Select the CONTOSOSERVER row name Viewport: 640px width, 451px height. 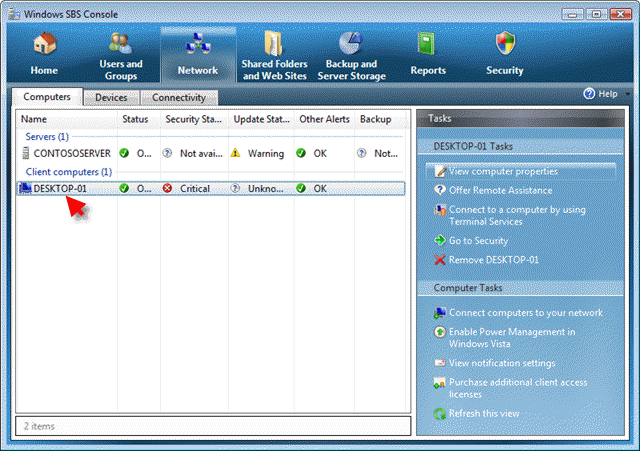pos(72,153)
